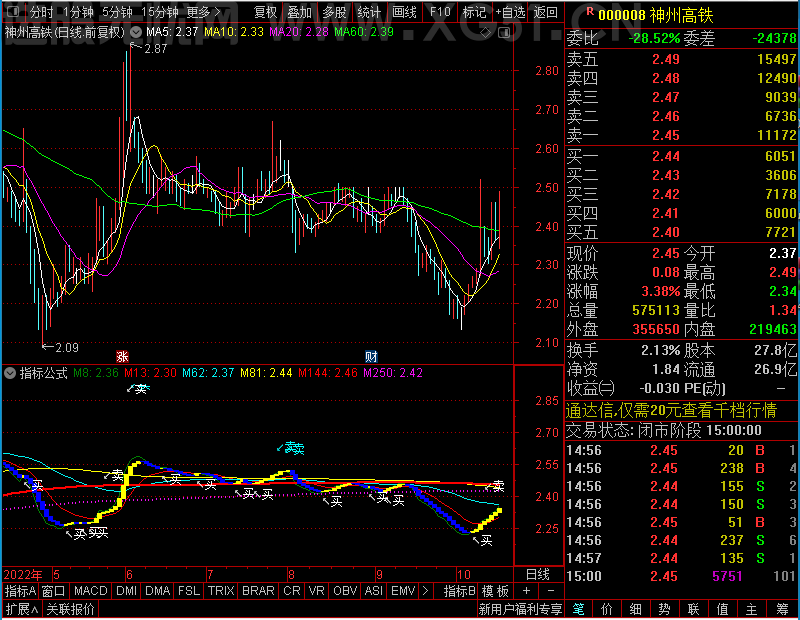Activate the 画线 drawing tool

[x=404, y=12]
